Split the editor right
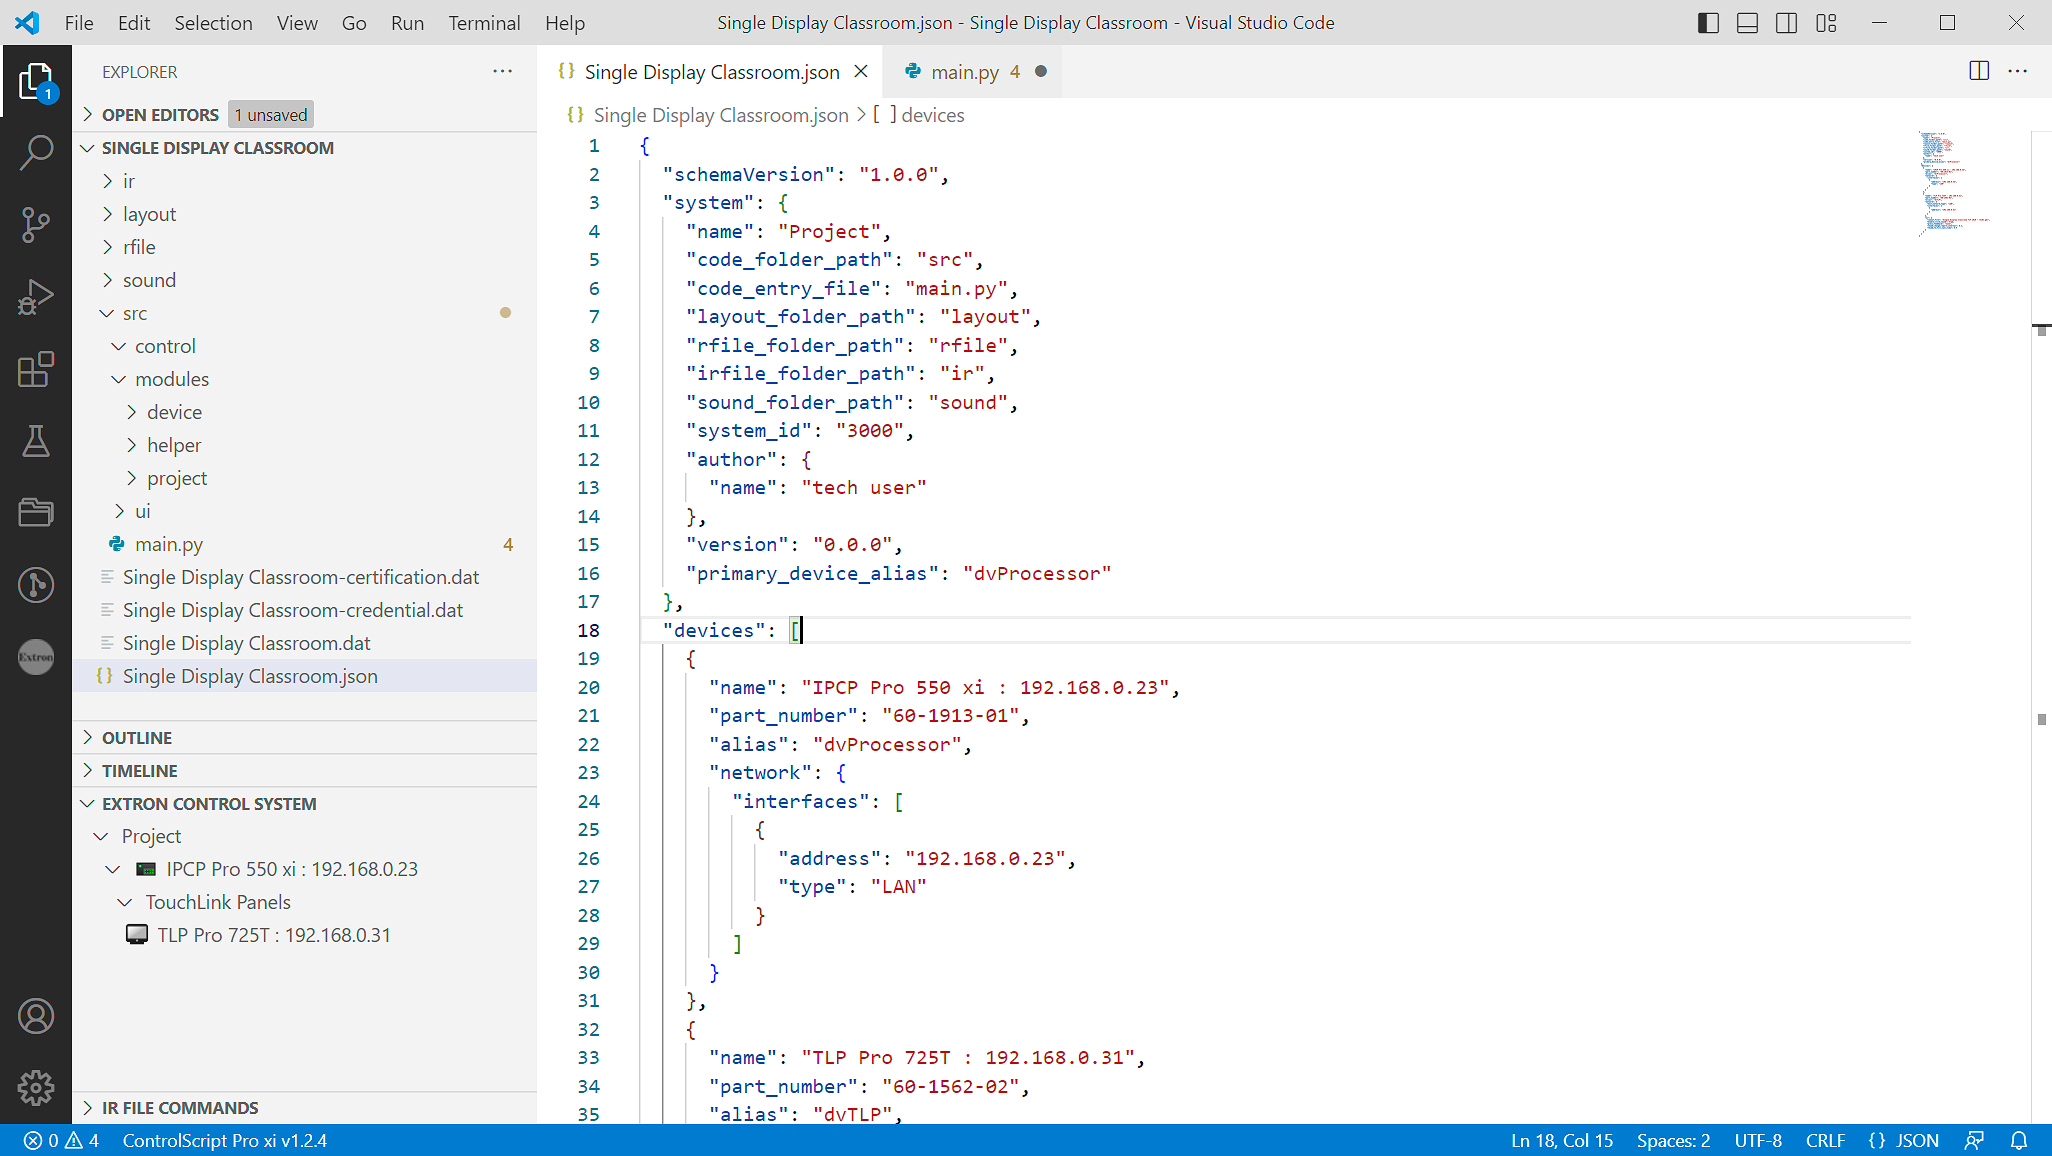2052x1156 pixels. (x=1978, y=71)
